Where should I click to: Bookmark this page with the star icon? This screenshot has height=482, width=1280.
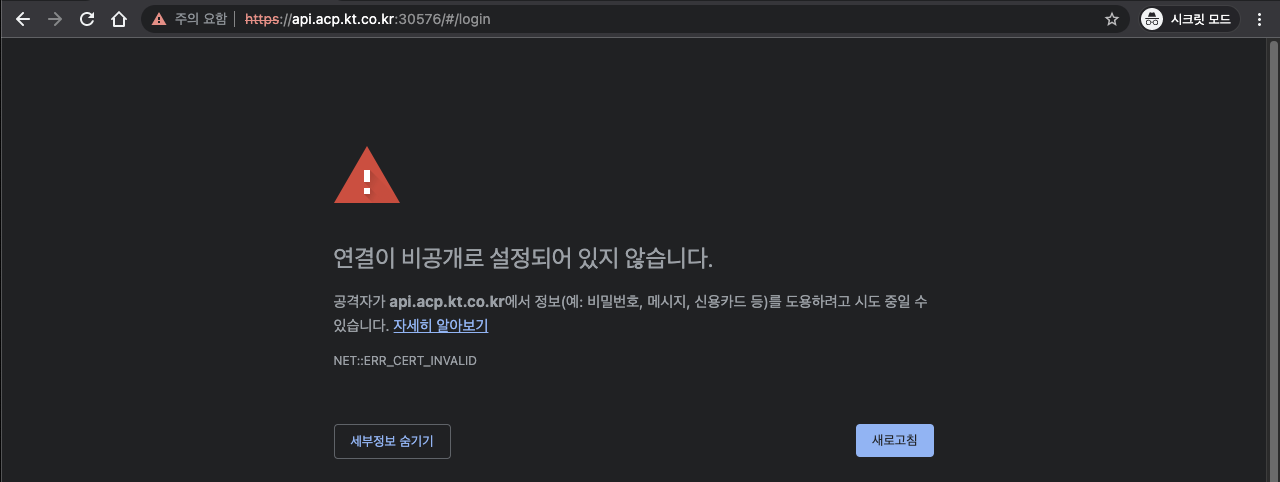(1111, 19)
